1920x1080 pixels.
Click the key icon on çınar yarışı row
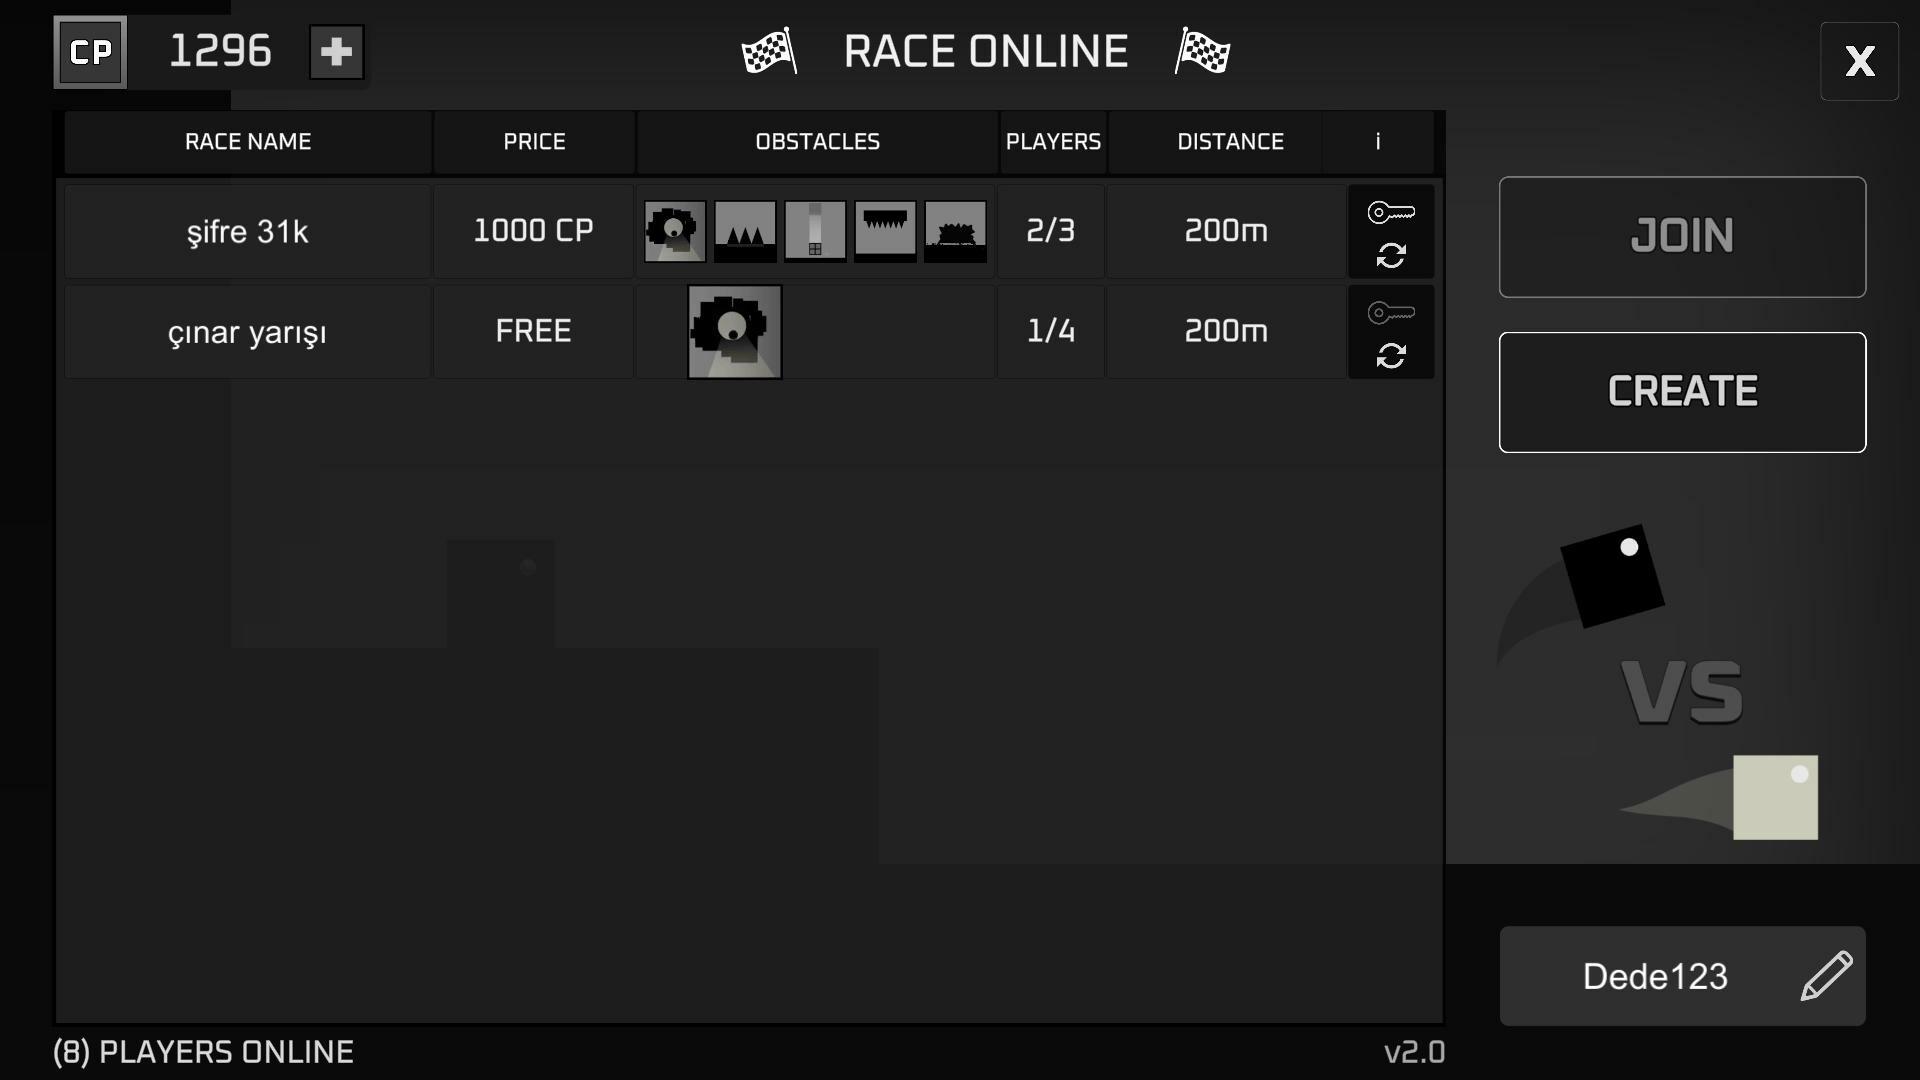(1390, 313)
